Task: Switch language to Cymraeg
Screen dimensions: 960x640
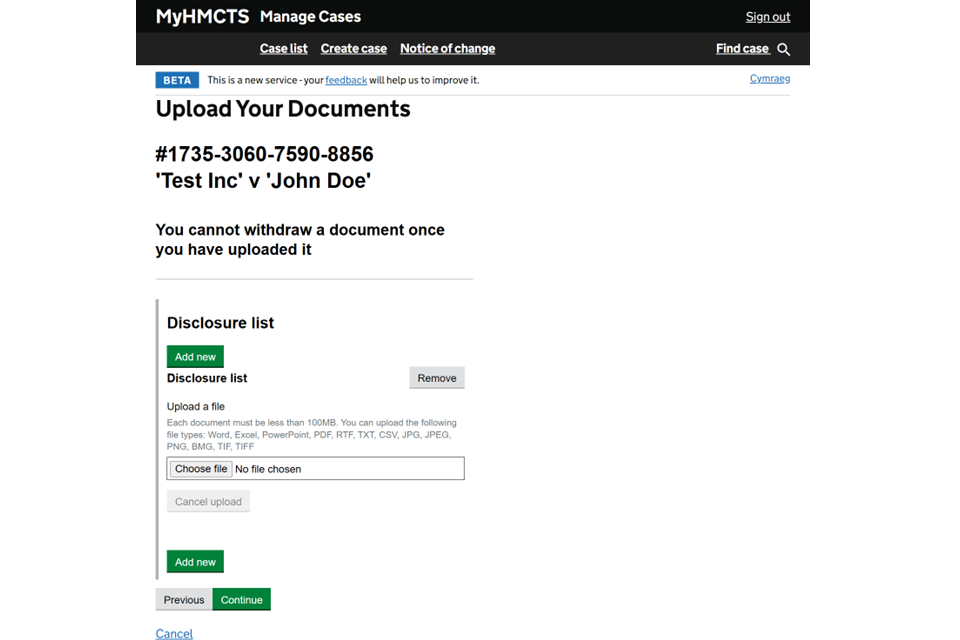Action: click(769, 79)
